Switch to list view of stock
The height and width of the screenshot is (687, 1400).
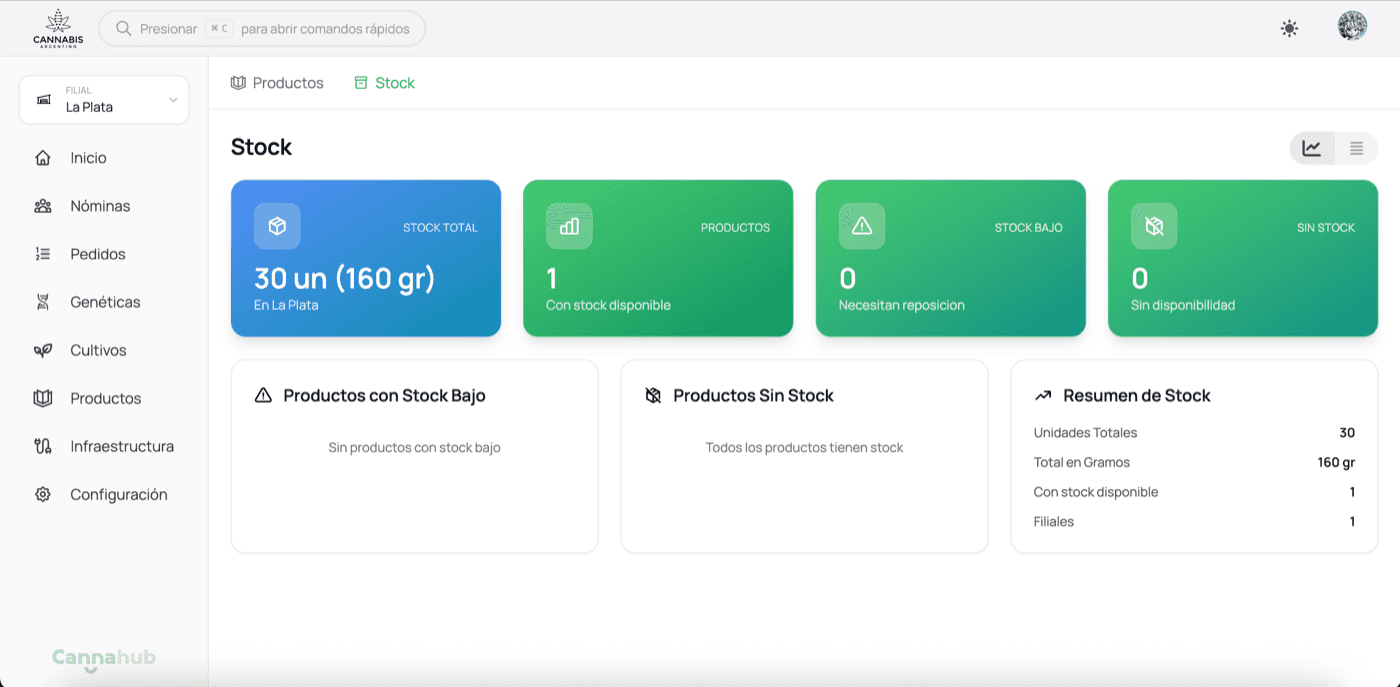pos(1356,147)
